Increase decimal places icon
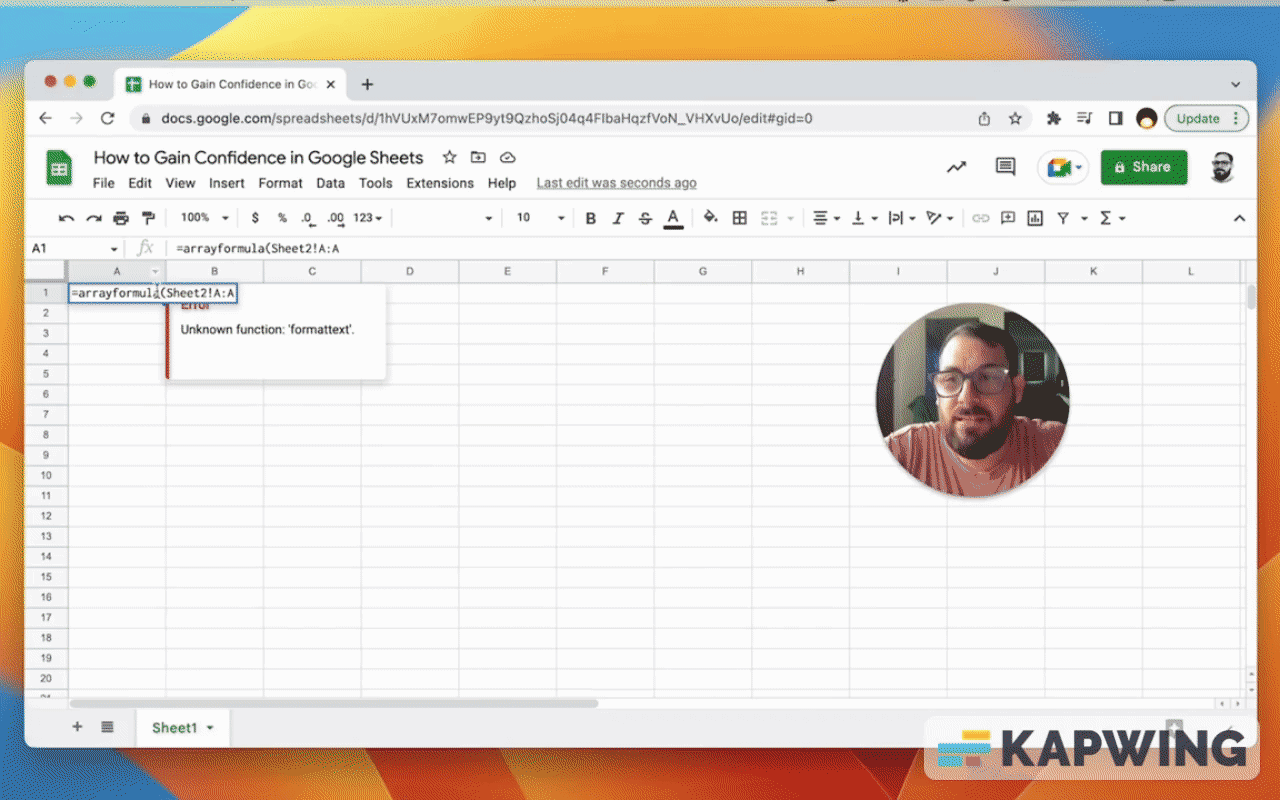 pos(336,218)
